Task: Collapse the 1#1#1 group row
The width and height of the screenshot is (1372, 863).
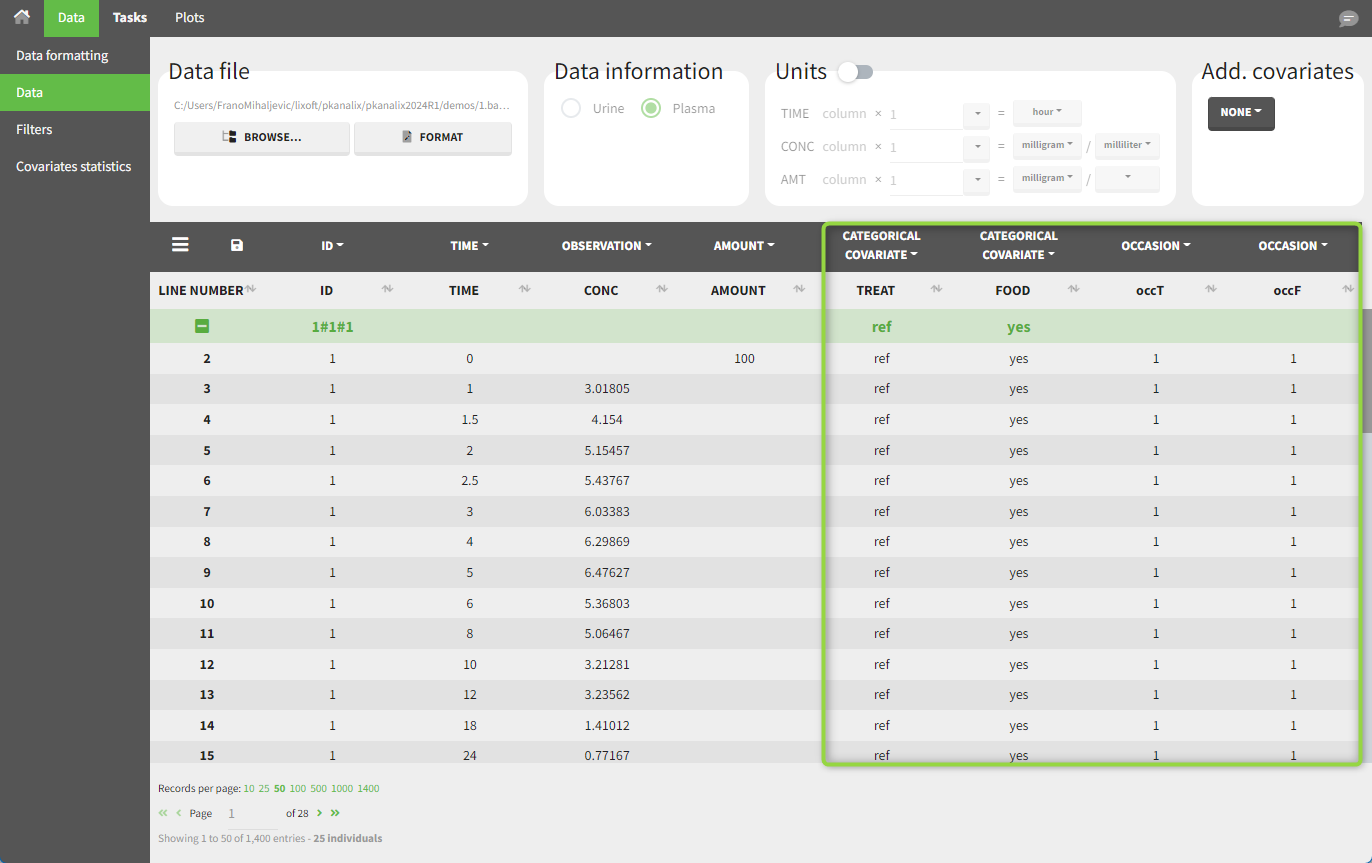Action: 202,326
